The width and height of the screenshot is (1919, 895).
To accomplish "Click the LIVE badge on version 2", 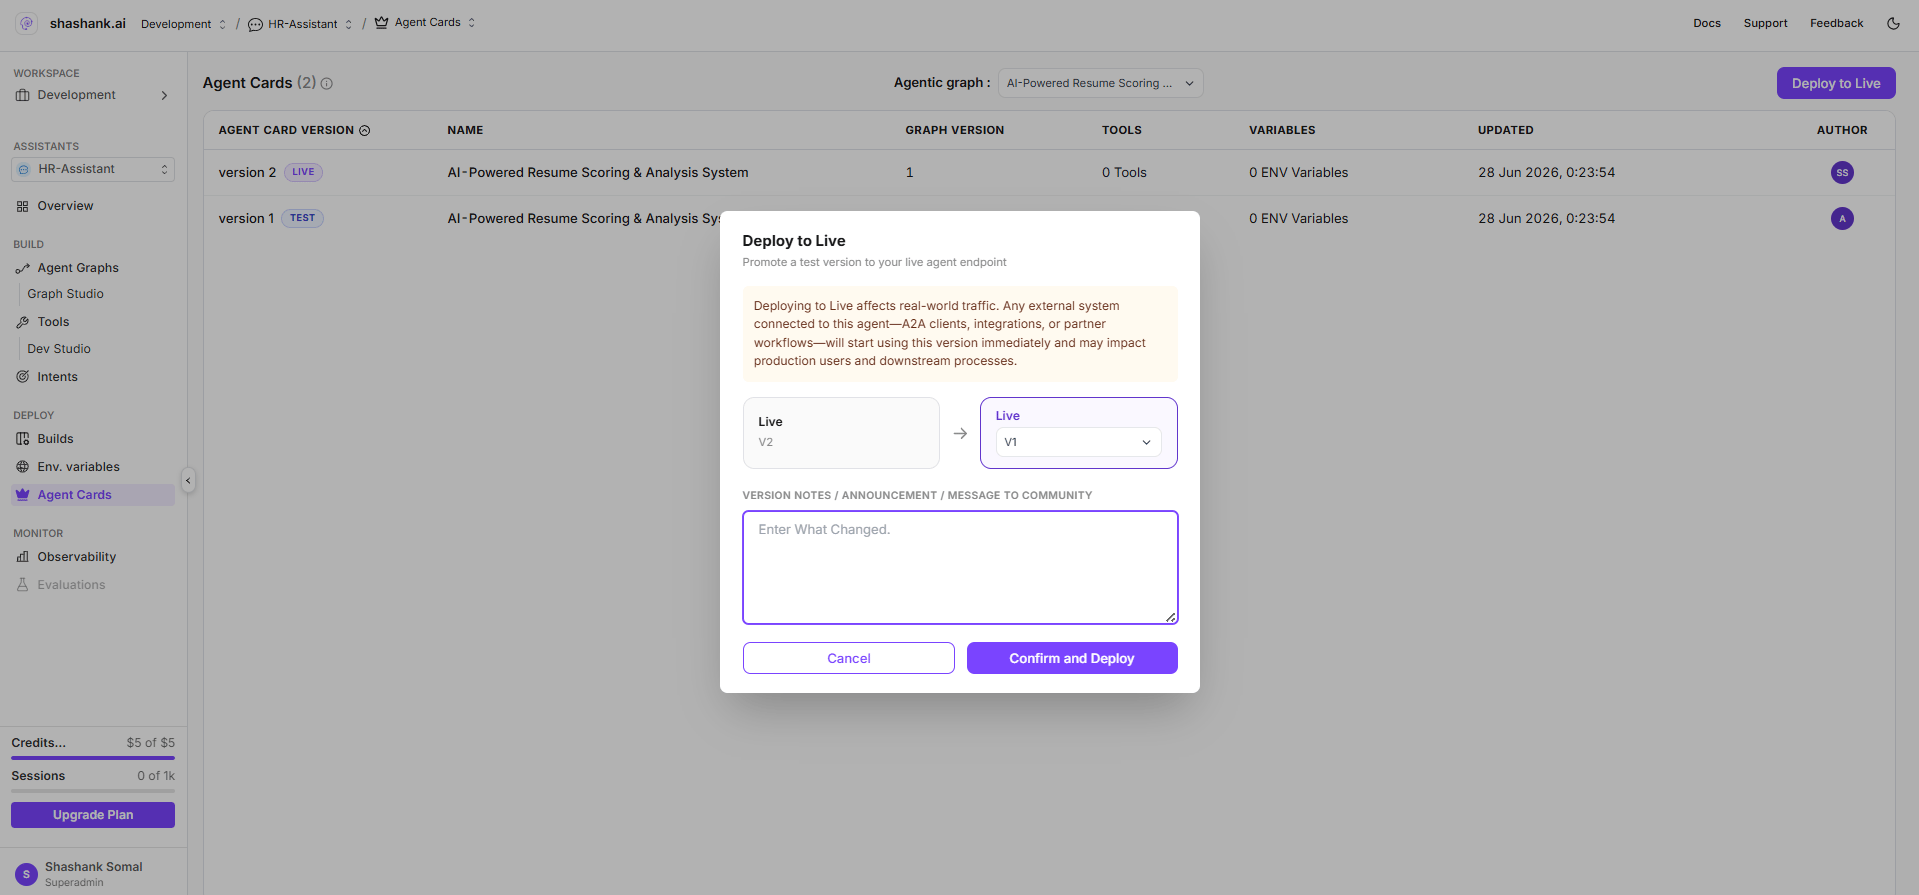I will pyautogui.click(x=303, y=172).
